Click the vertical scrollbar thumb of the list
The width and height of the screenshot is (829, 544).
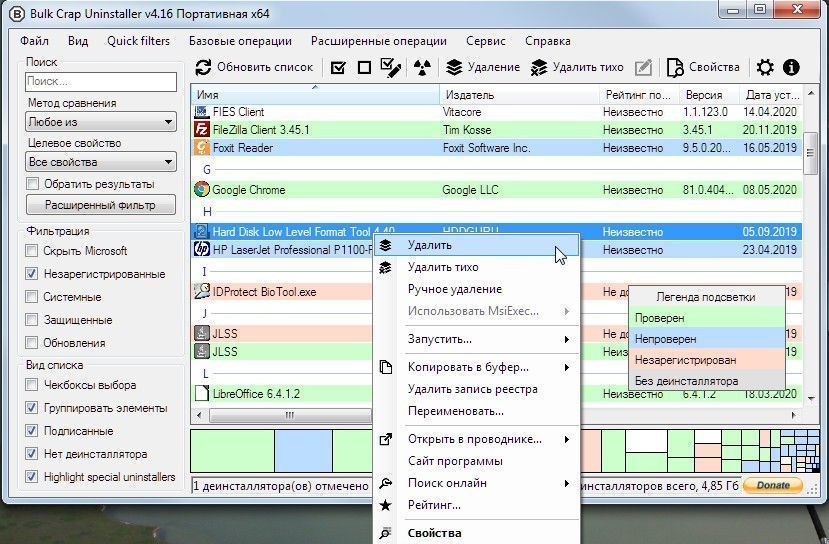tap(810, 153)
